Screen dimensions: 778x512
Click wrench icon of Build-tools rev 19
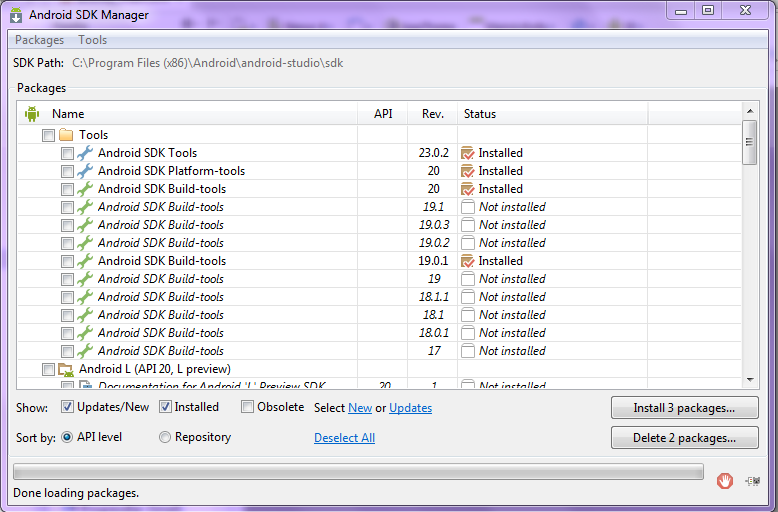(x=85, y=279)
